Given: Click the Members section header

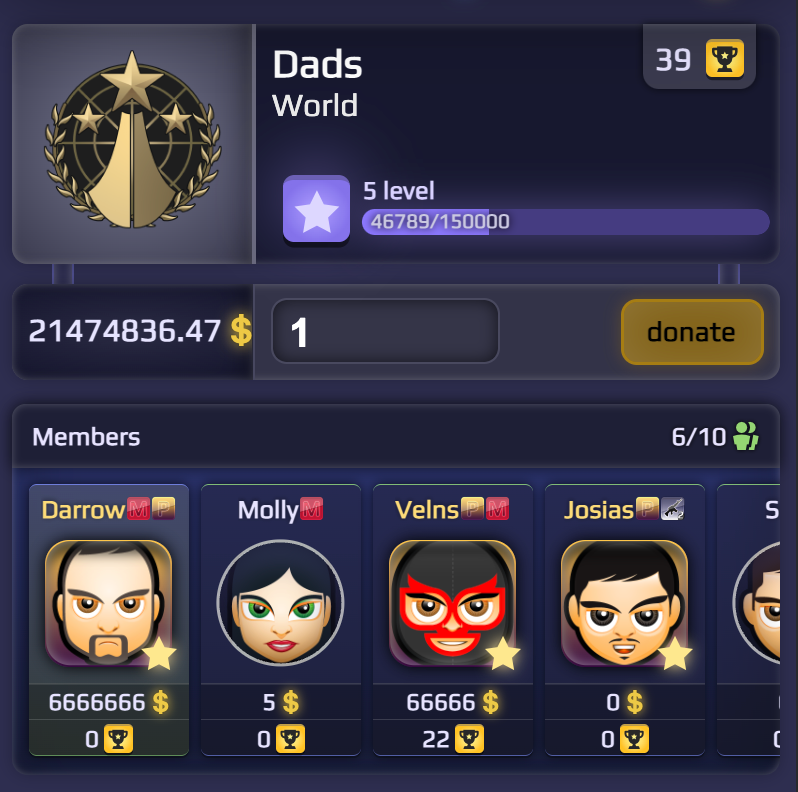Looking at the screenshot, I should pos(396,436).
